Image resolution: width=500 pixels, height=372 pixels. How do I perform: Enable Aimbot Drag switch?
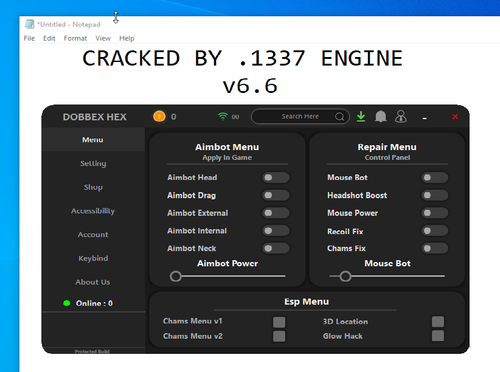(276, 195)
